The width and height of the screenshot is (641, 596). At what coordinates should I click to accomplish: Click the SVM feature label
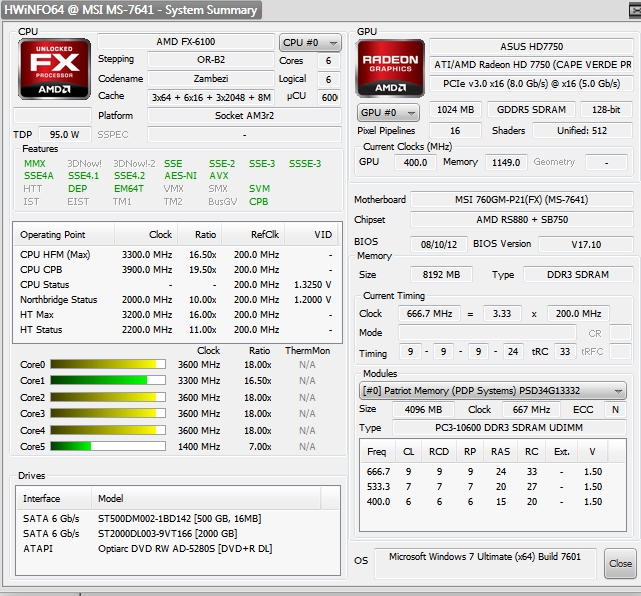259,189
